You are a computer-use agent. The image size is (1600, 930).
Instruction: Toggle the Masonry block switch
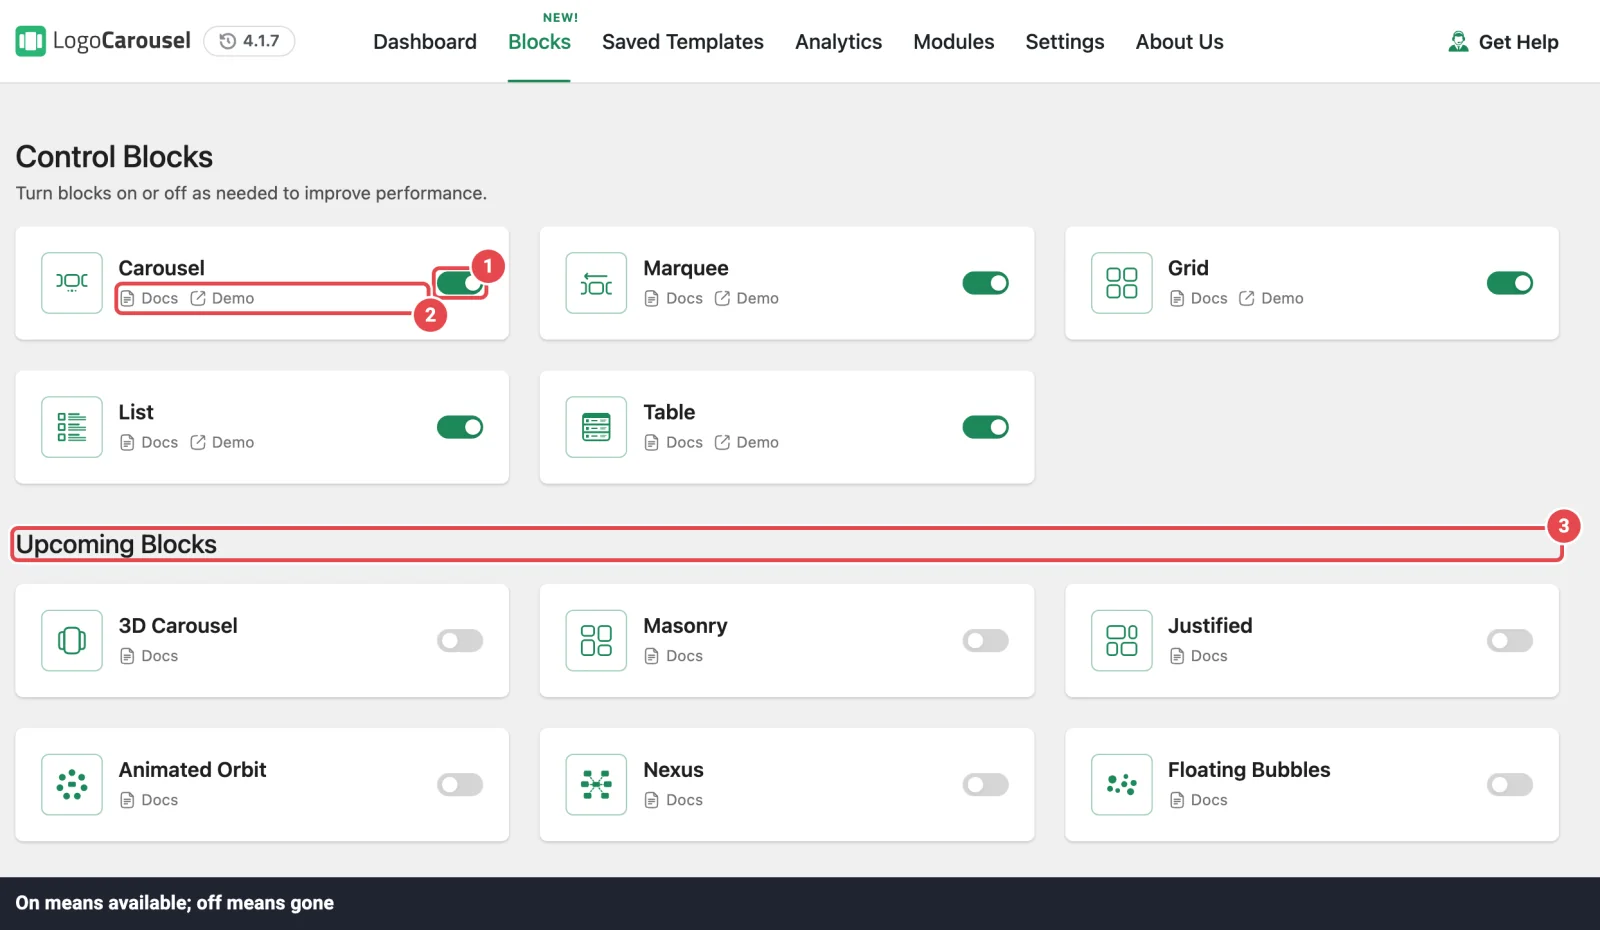pos(985,640)
